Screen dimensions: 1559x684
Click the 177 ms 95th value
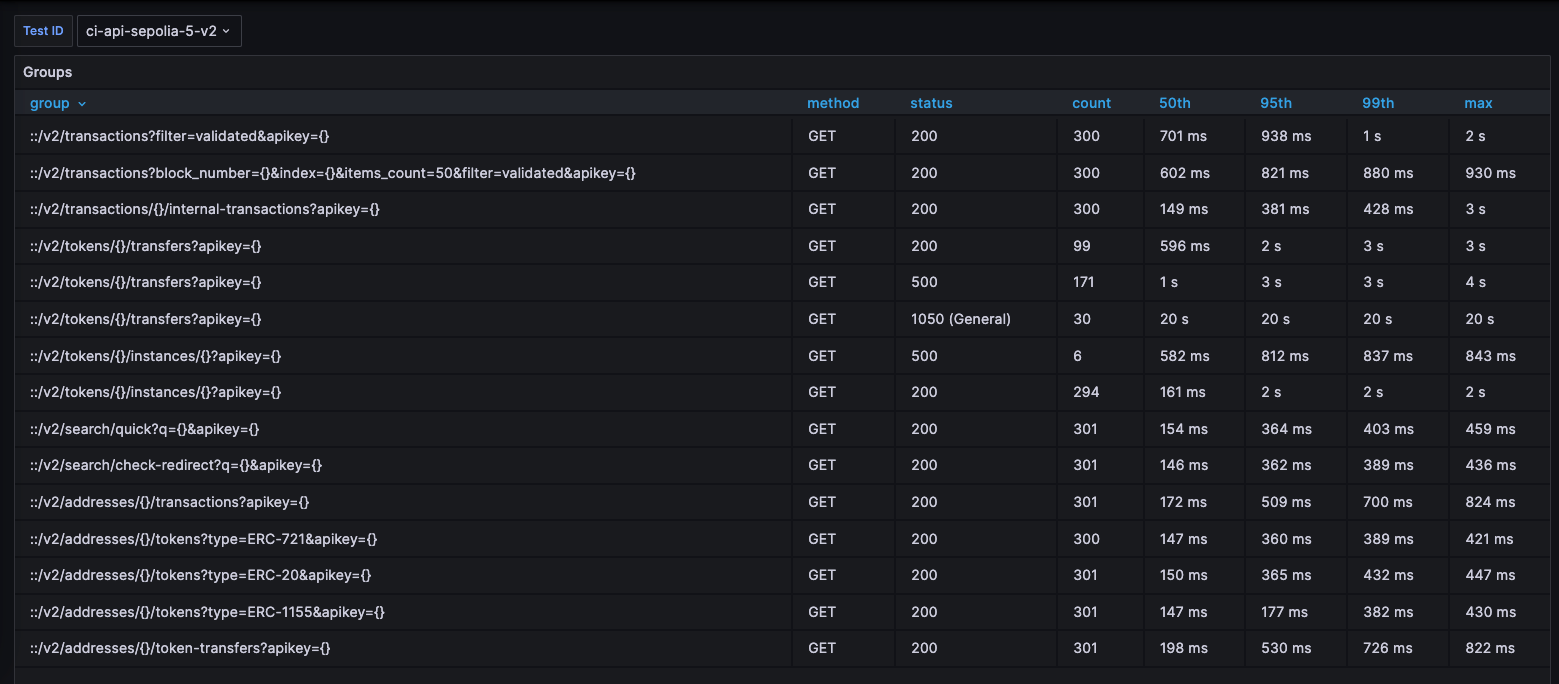point(1284,612)
